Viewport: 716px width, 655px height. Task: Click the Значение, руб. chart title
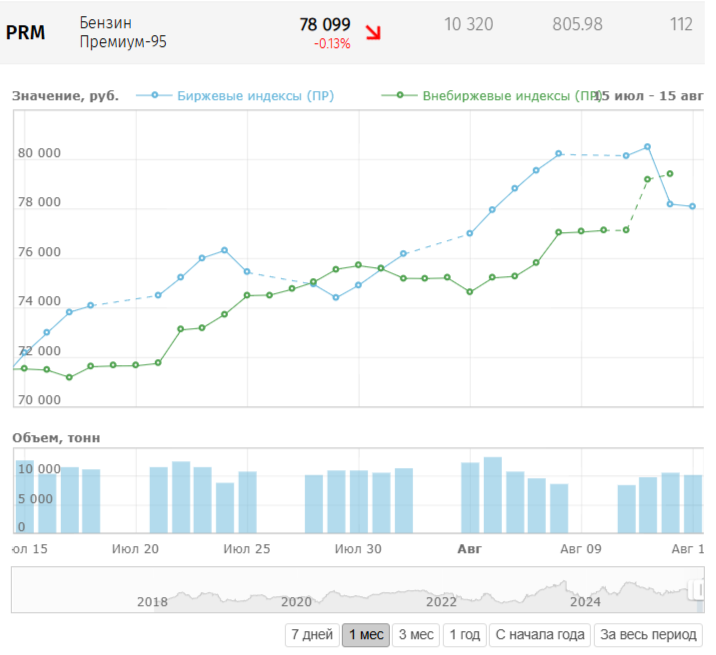coord(65,96)
